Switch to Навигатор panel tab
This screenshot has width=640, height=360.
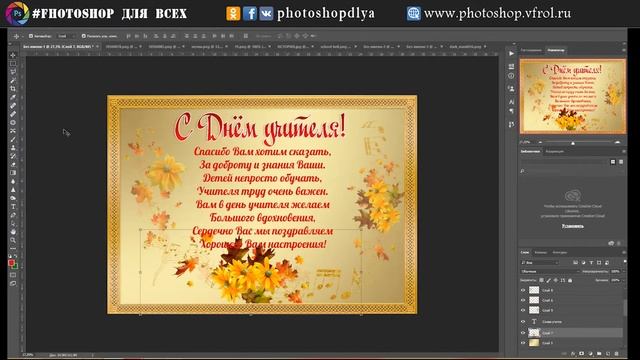click(x=556, y=50)
